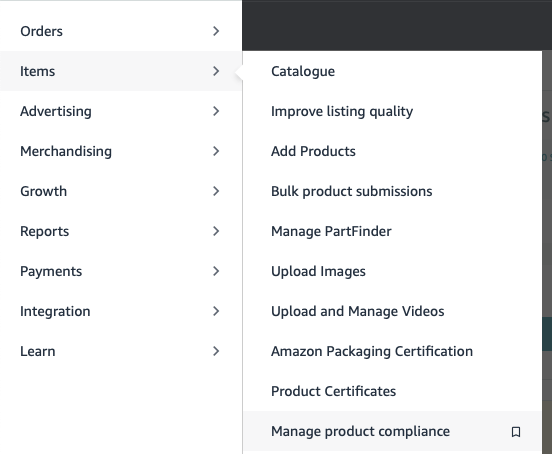Open Amazon Packaging Certification
Image resolution: width=552 pixels, height=454 pixels.
(392, 351)
